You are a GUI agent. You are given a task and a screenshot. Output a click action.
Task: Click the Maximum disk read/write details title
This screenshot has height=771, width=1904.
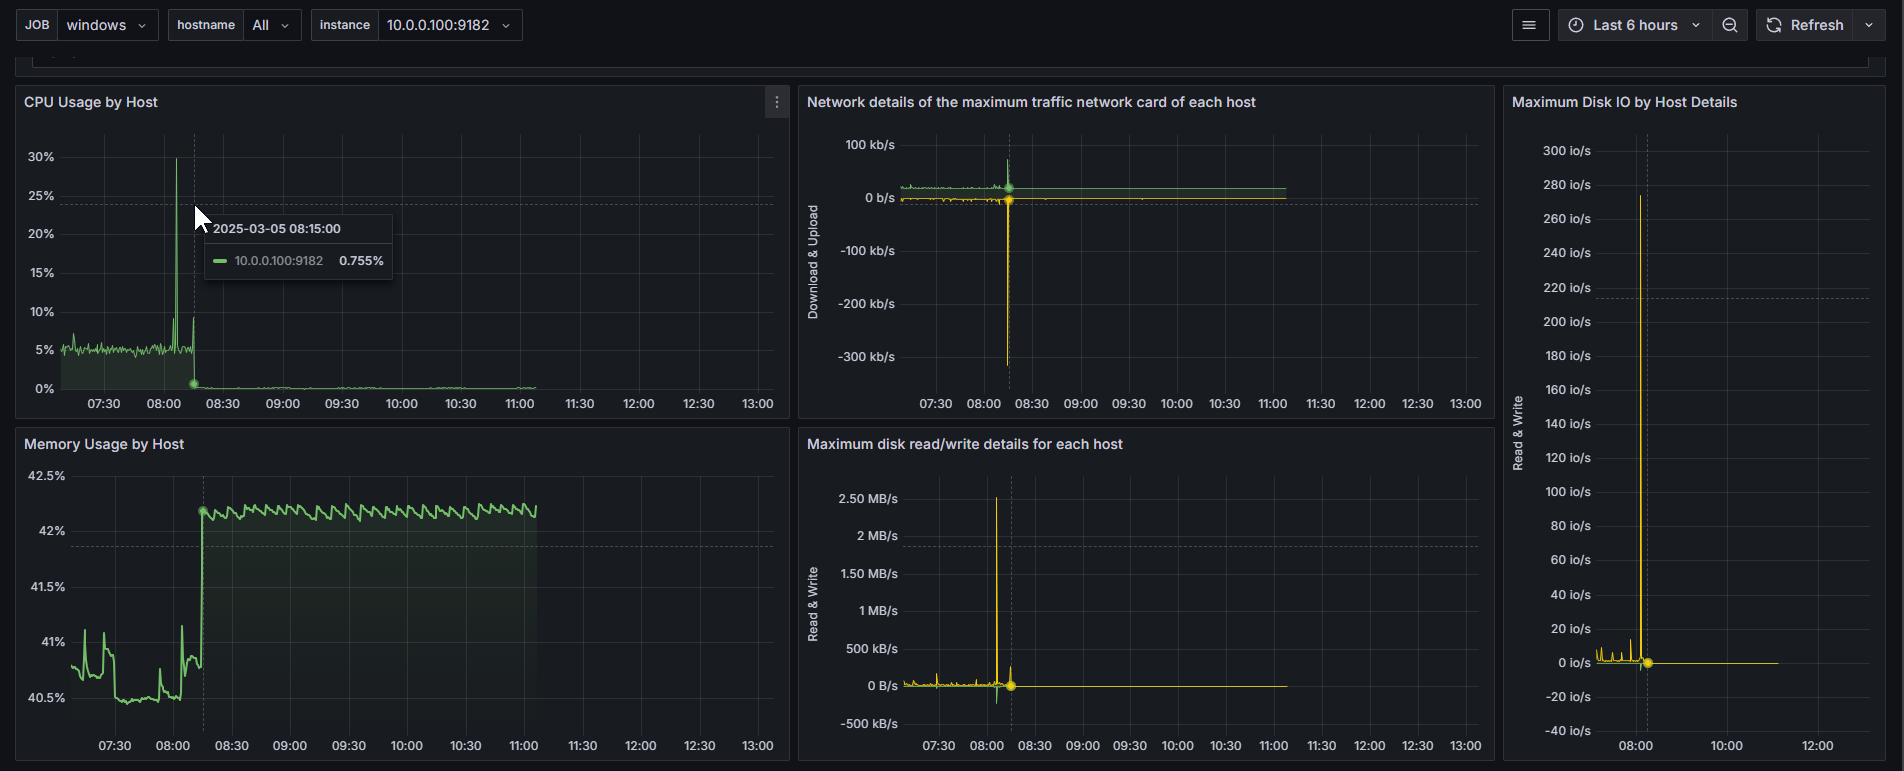pos(965,444)
